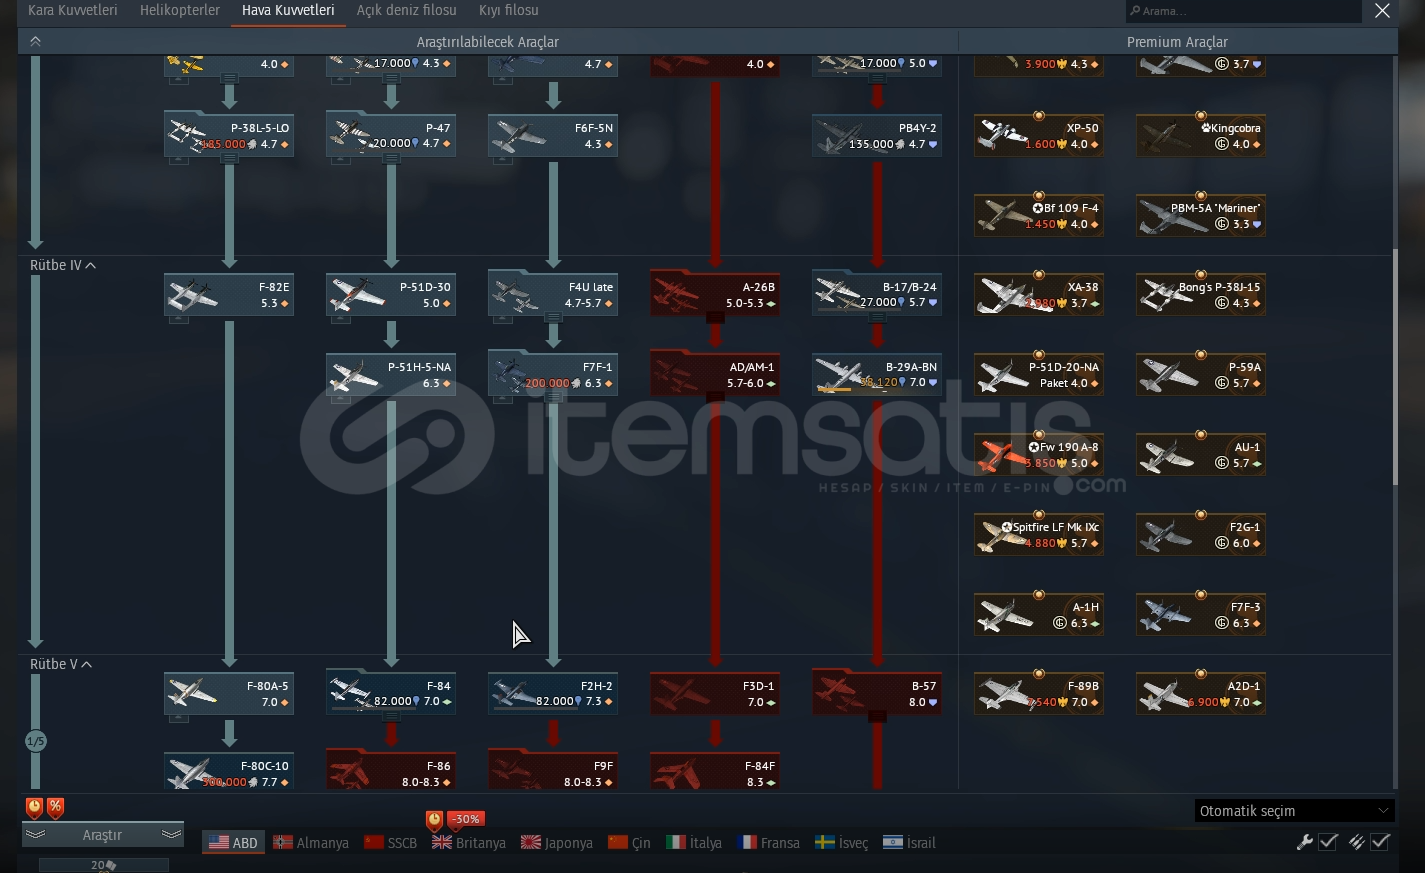Viewport: 1425px width, 873px height.
Task: Select premium F7F-3 aircraft
Action: tap(1201, 615)
